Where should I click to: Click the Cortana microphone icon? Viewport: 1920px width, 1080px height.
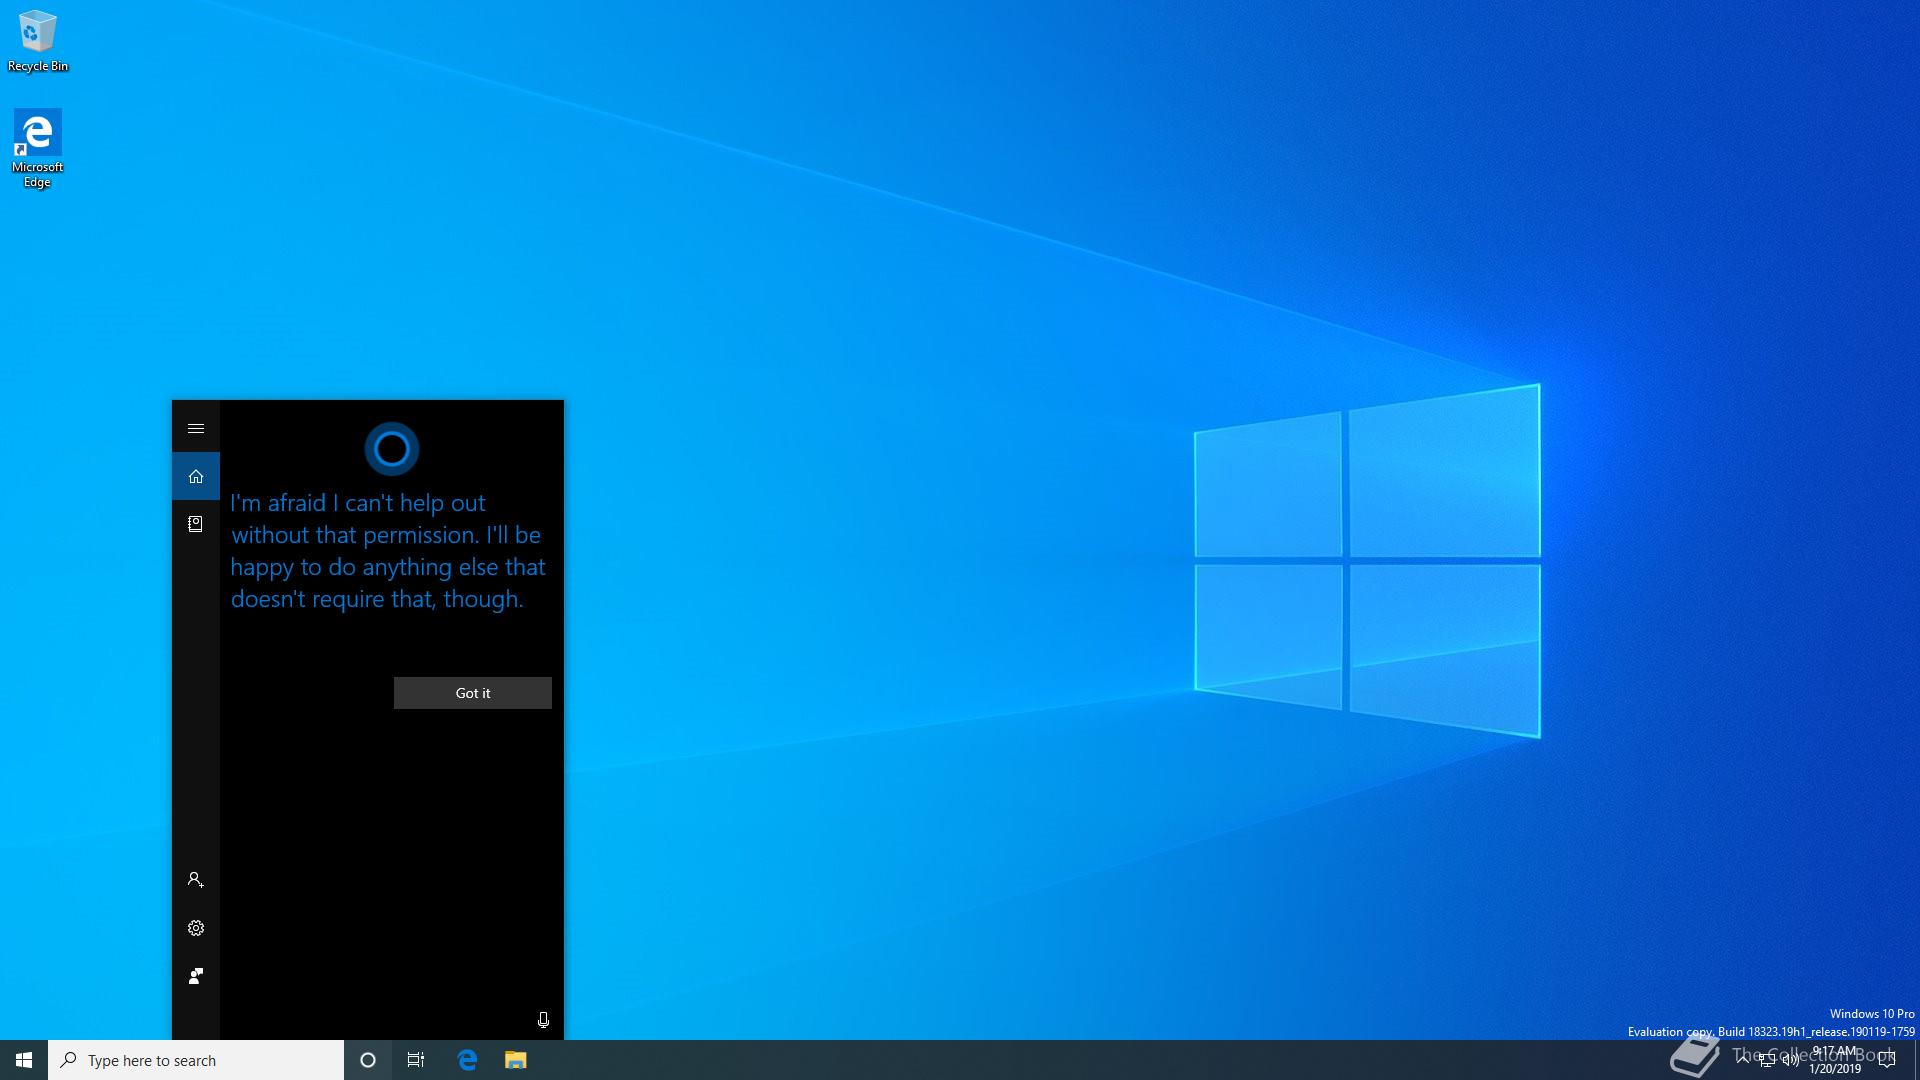[x=543, y=1020]
